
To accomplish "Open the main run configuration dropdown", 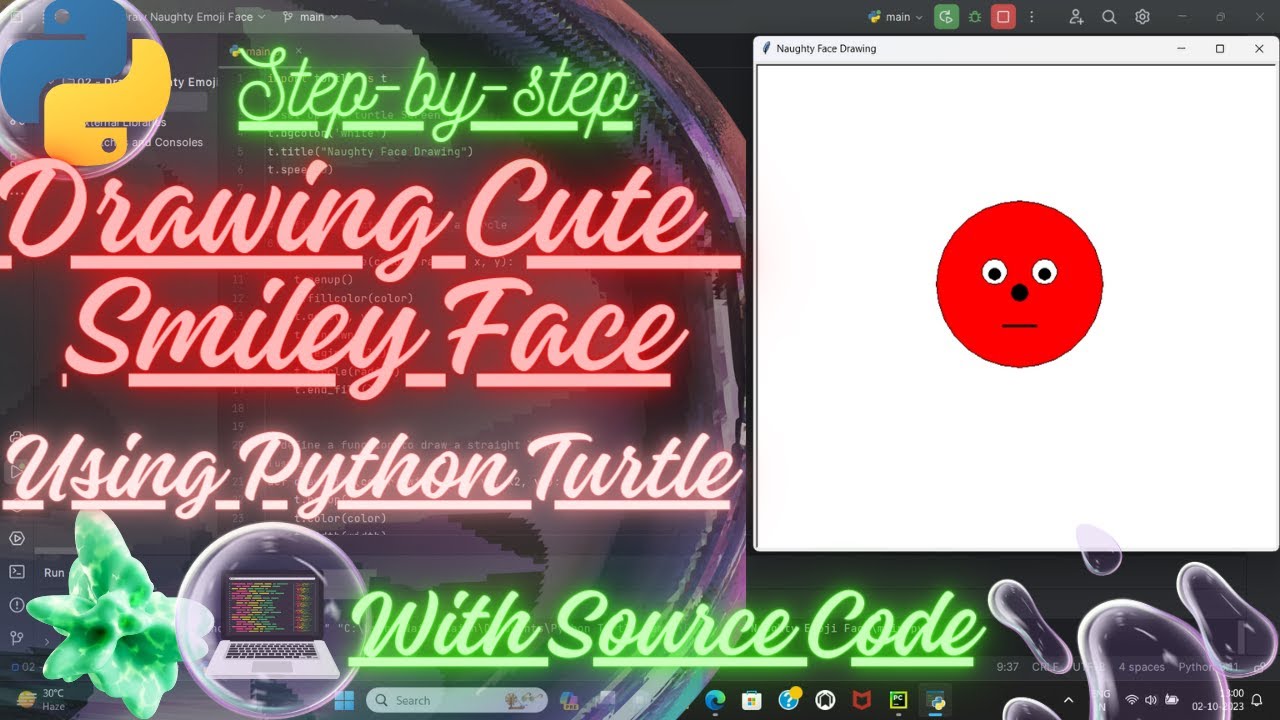I will point(896,17).
